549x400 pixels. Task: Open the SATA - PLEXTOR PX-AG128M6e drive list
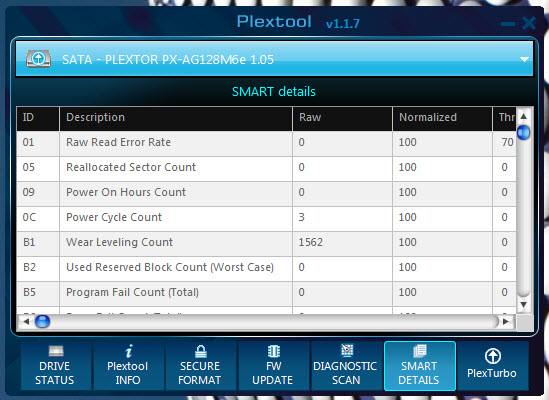(274, 59)
